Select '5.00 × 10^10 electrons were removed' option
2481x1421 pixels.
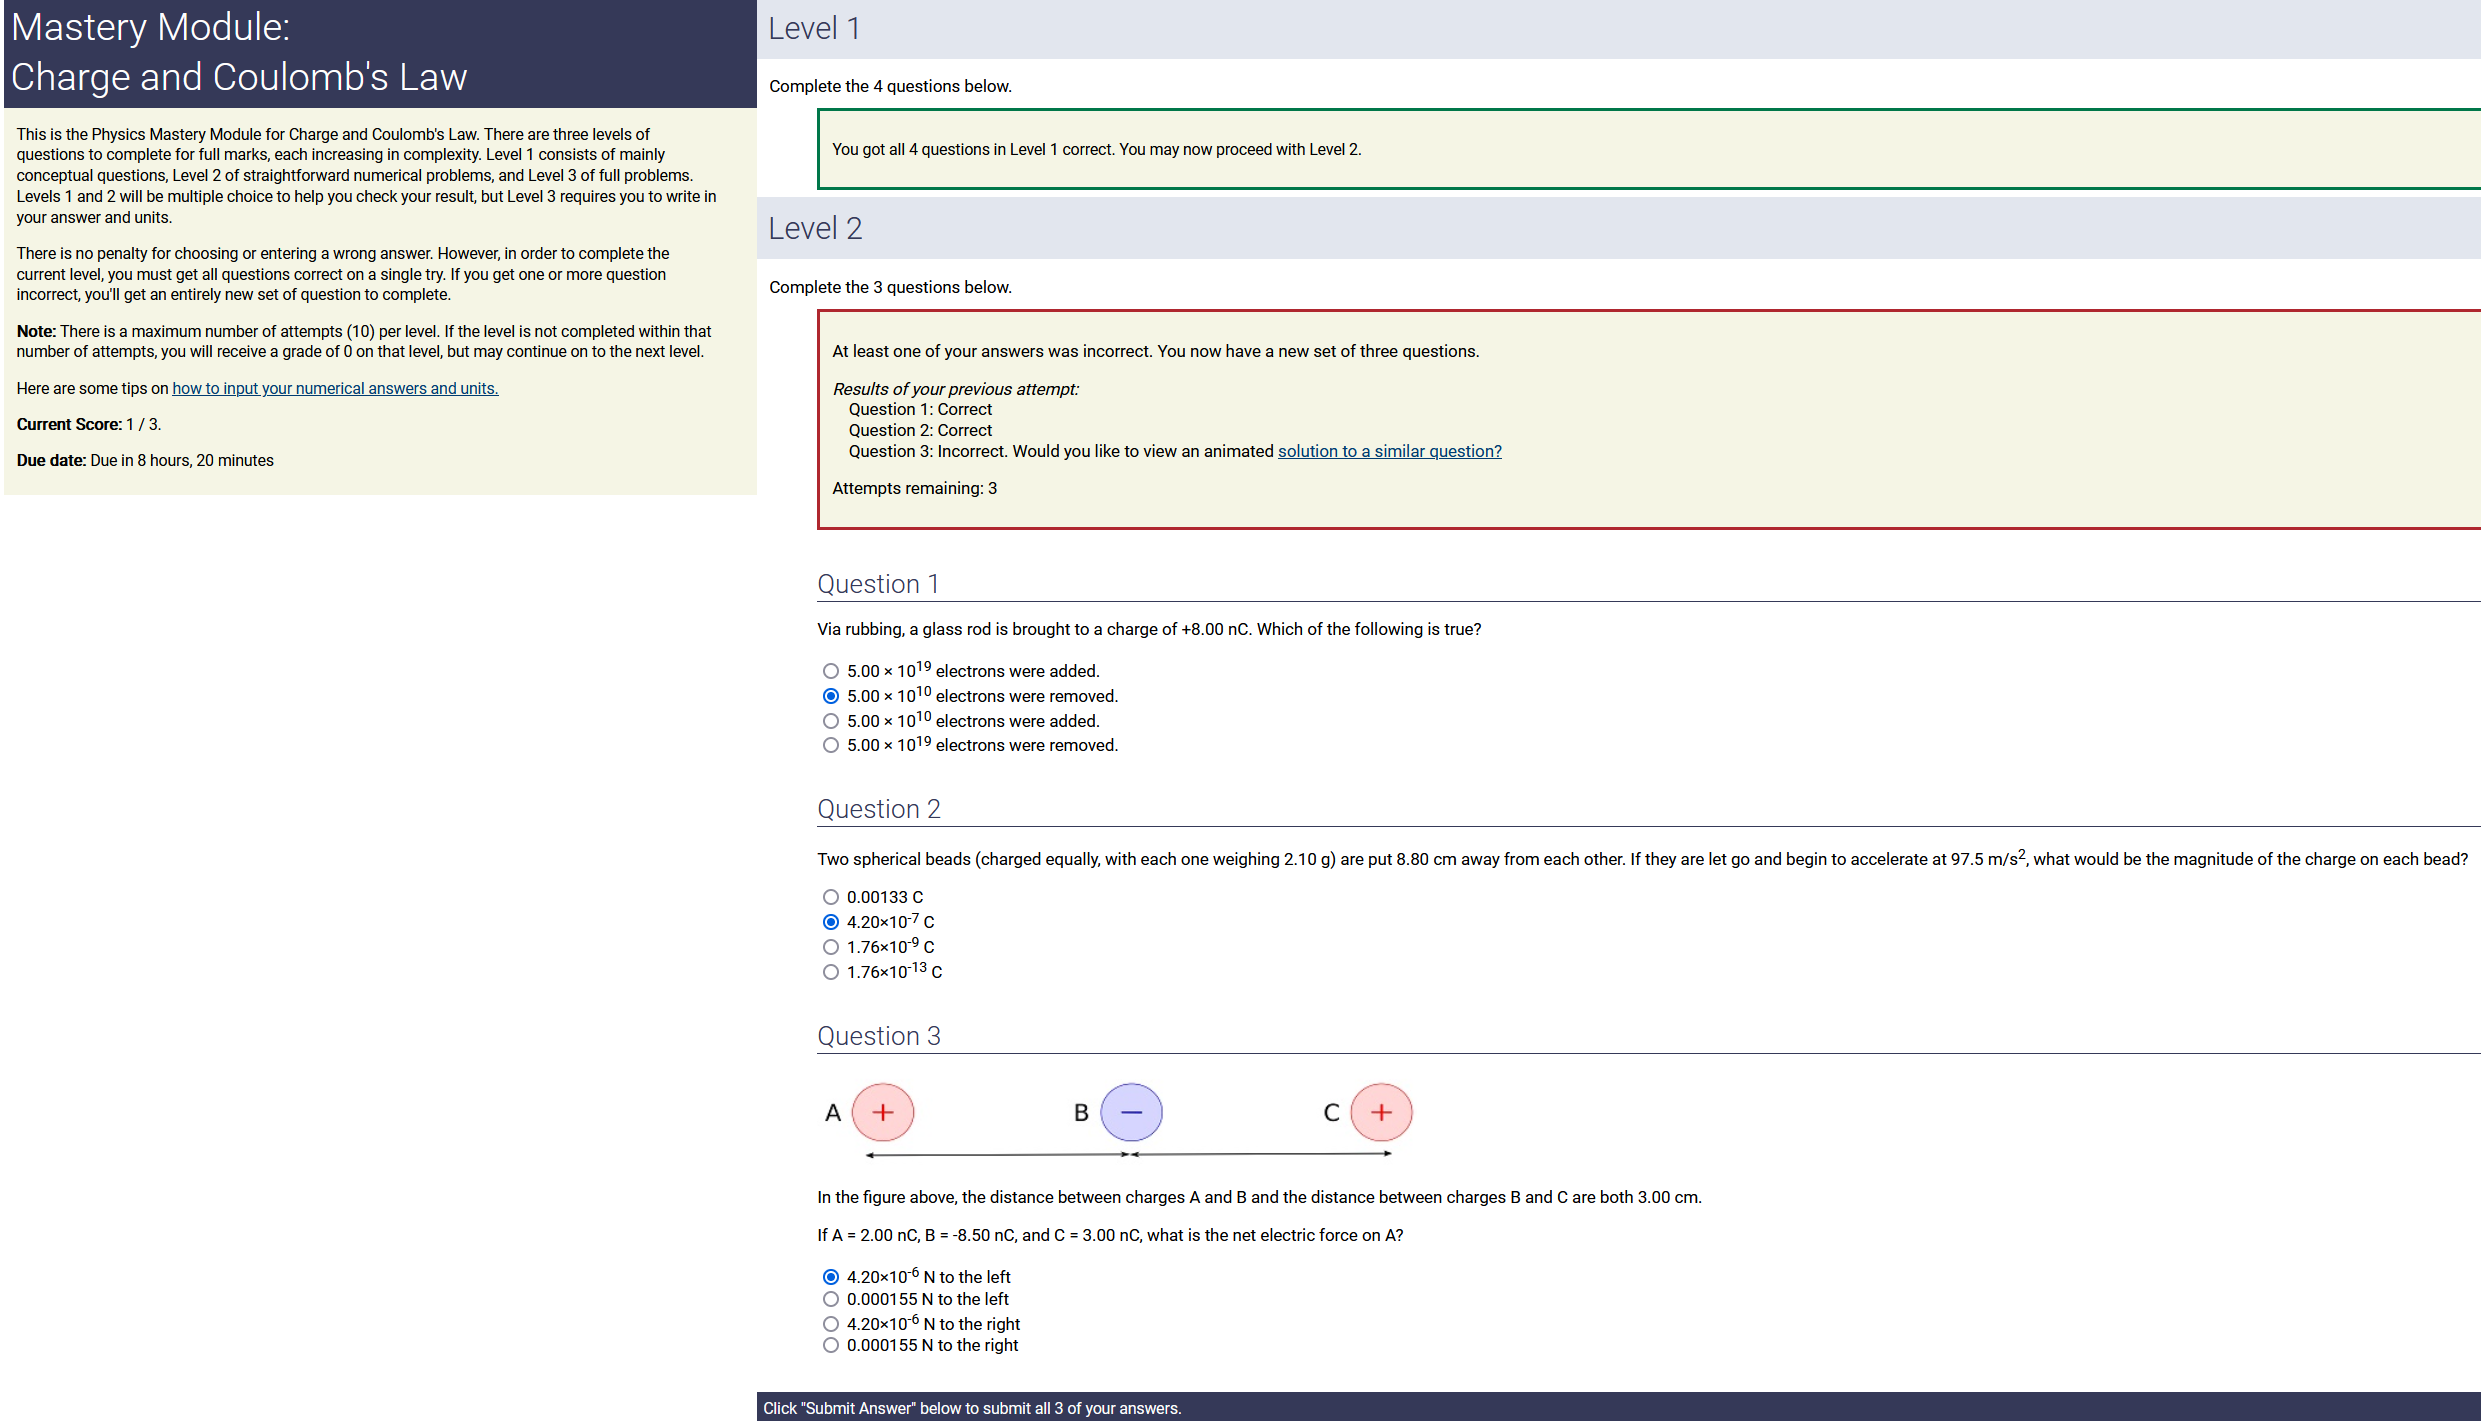point(830,696)
